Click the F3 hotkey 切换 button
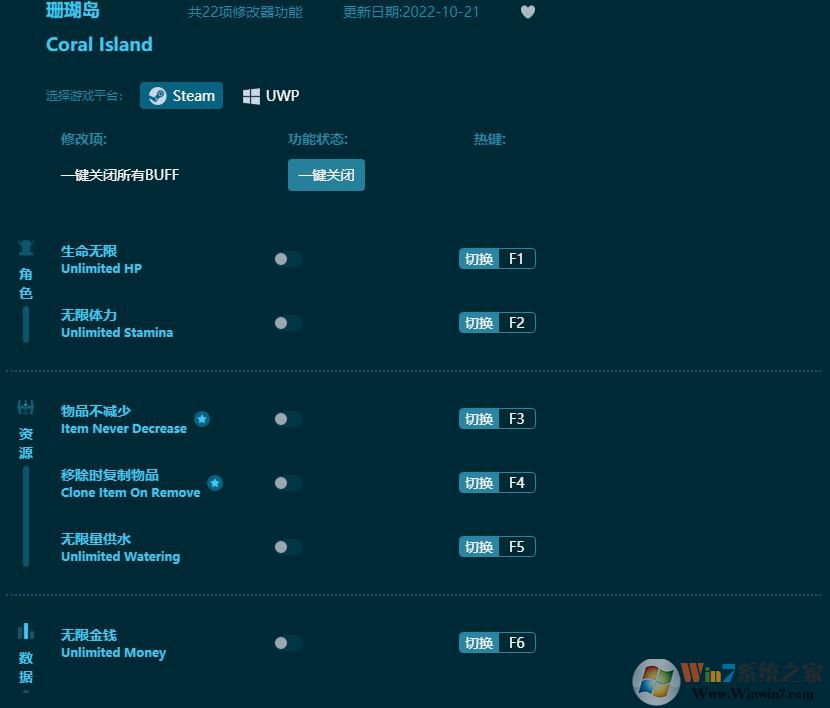 pos(479,419)
